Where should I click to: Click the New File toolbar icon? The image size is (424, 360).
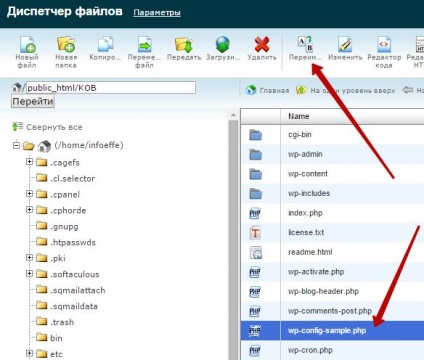click(27, 44)
